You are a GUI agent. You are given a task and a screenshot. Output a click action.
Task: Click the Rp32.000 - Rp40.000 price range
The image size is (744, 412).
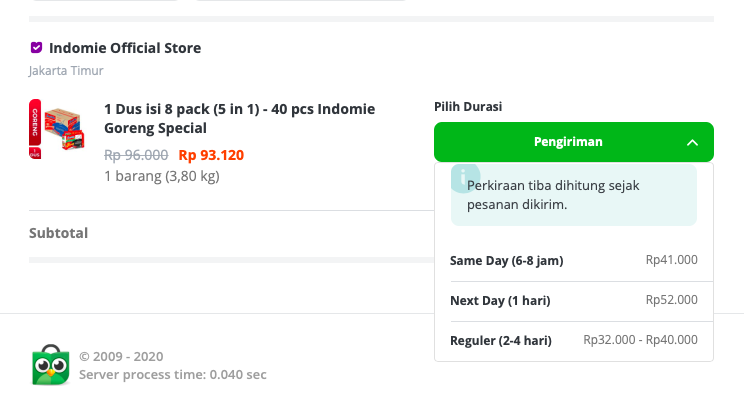point(640,340)
